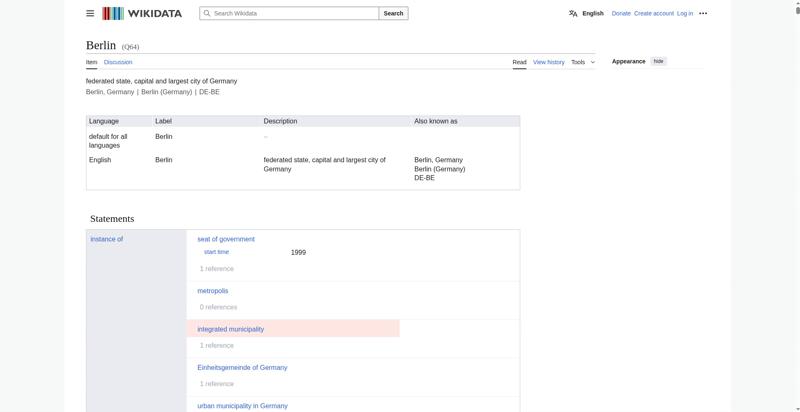The width and height of the screenshot is (800, 412).
Task: Open the View history tab
Action: point(548,62)
